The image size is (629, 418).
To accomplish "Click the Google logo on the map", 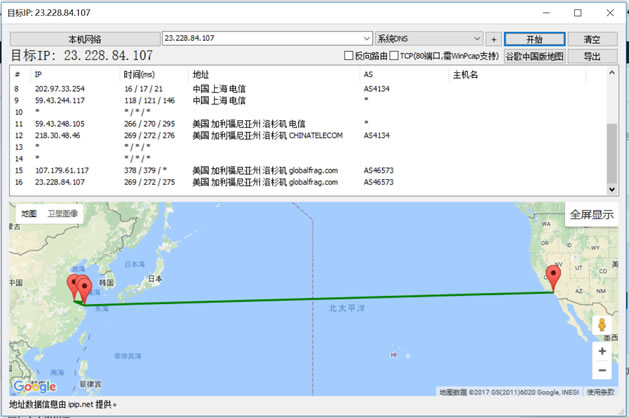I will point(34,386).
